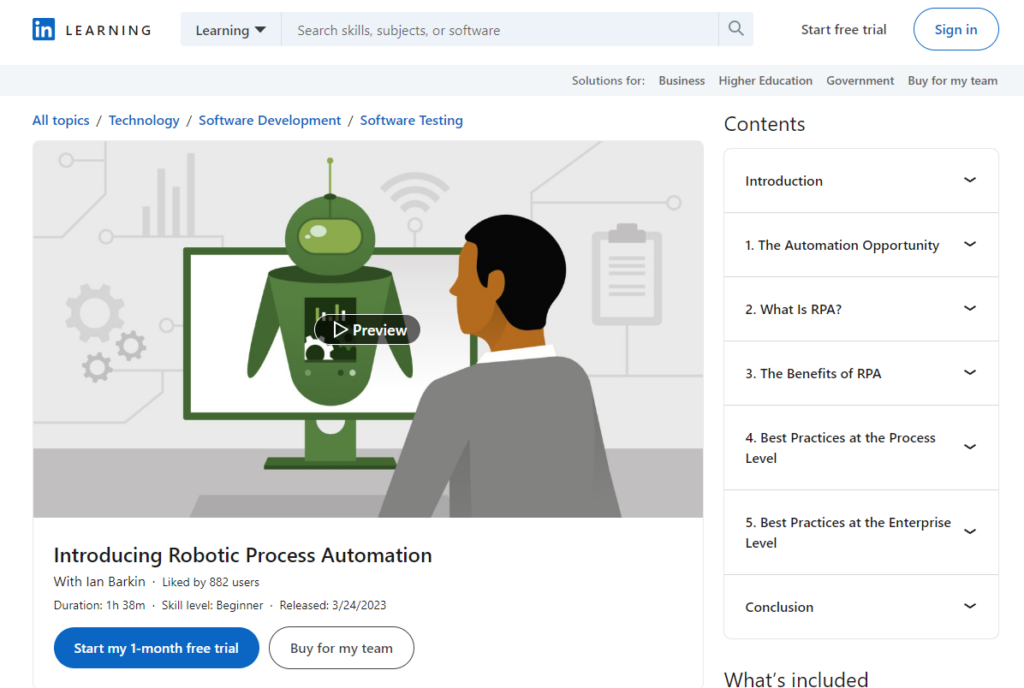Click 5. Best Practices at the Enterprise Level title
This screenshot has height=688, width=1024.
(x=848, y=533)
